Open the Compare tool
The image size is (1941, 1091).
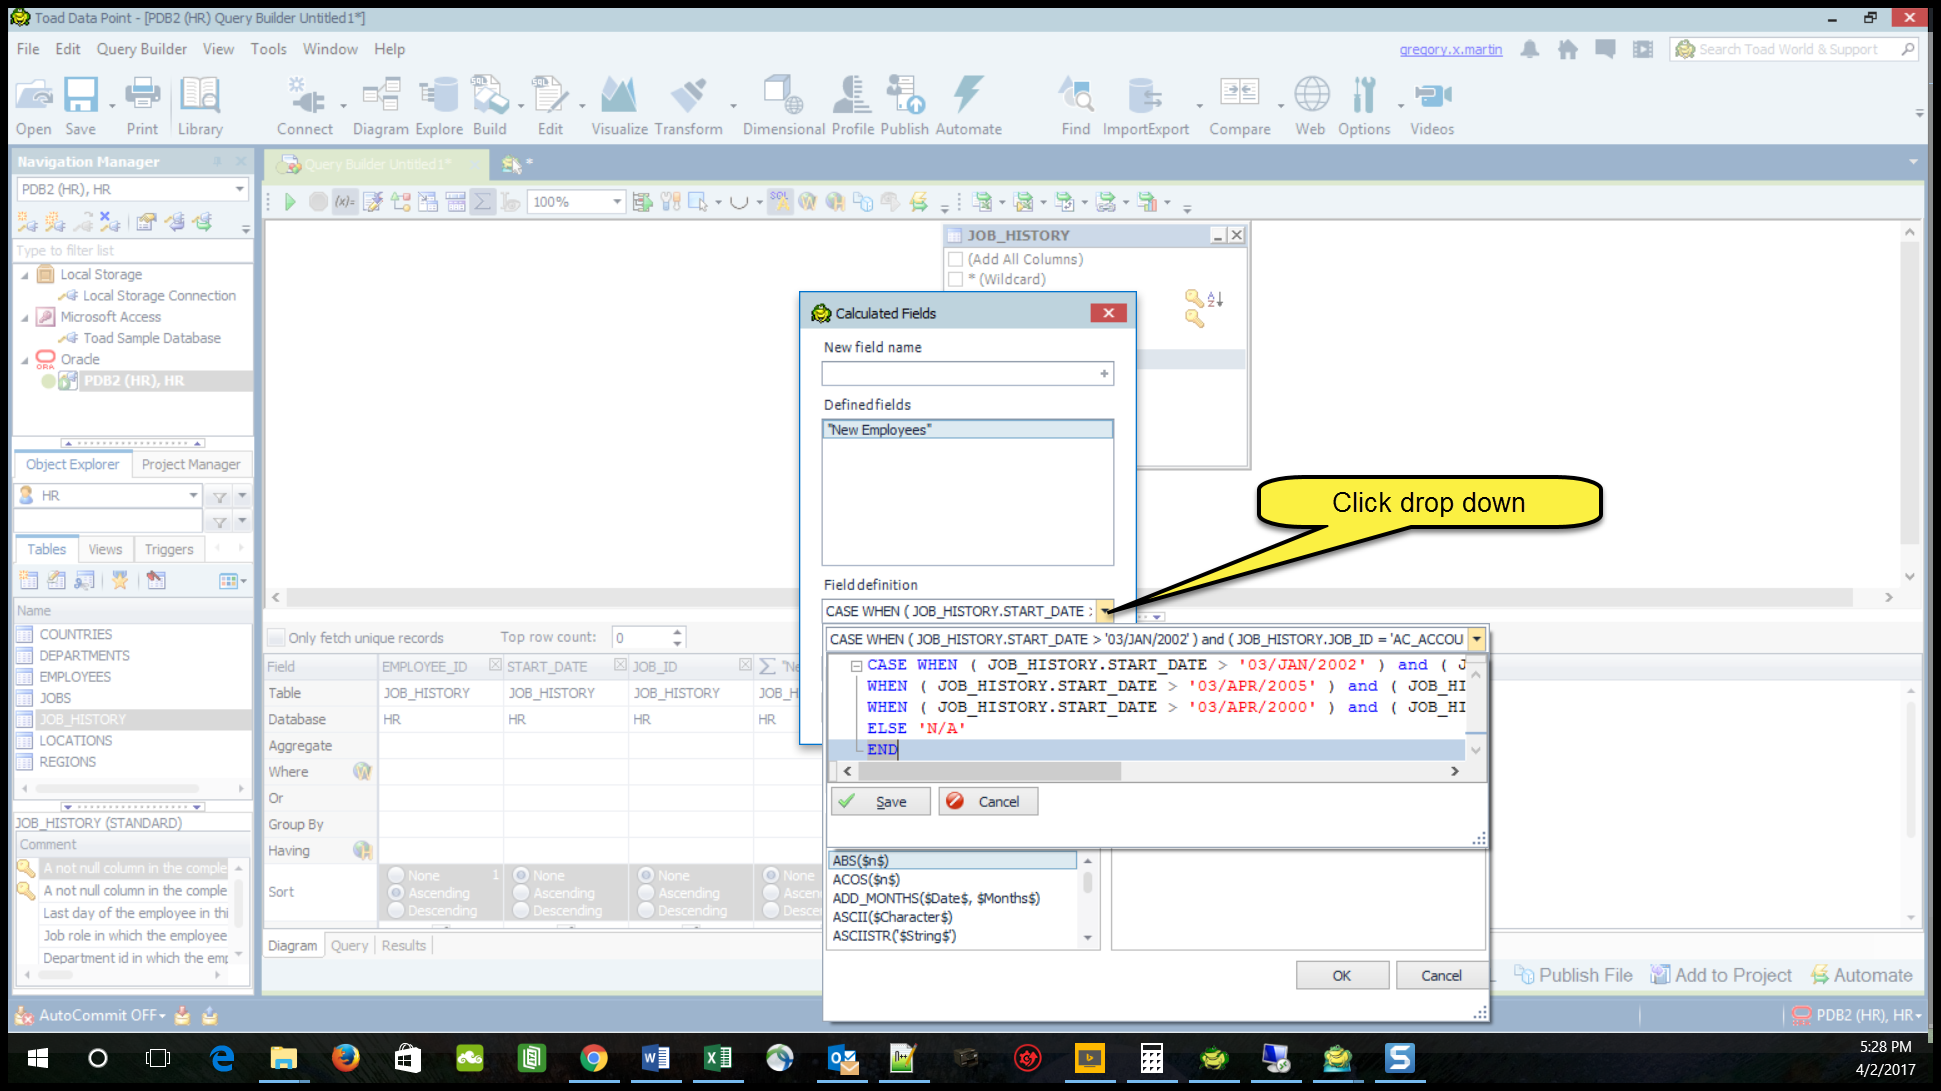tap(1240, 106)
